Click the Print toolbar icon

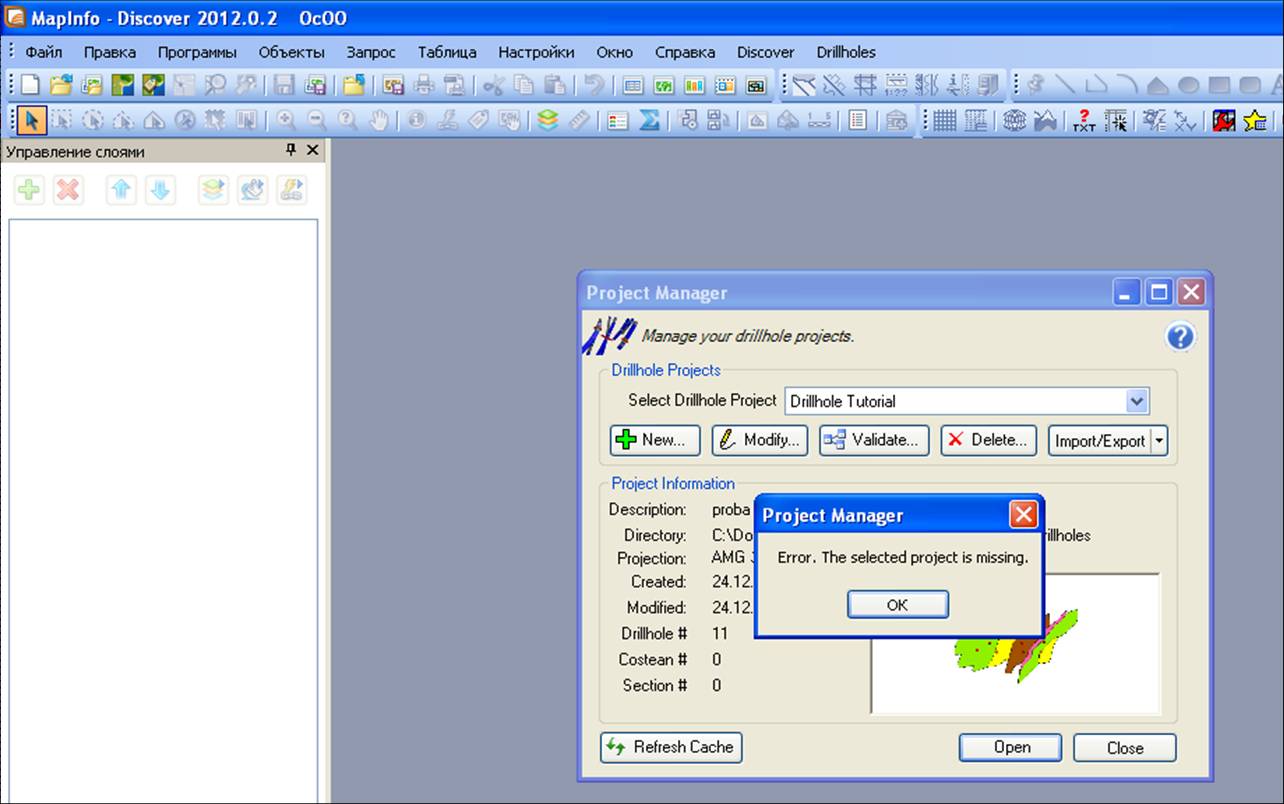coord(424,86)
